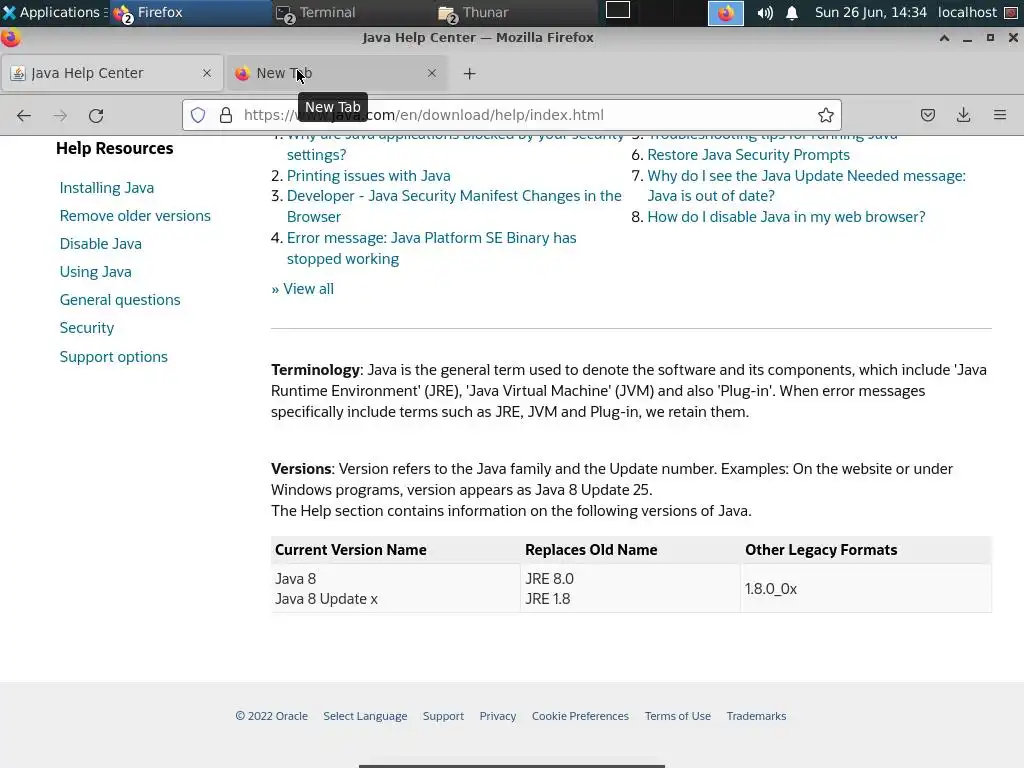Close the New Tab tab
The width and height of the screenshot is (1024, 768).
click(432, 73)
